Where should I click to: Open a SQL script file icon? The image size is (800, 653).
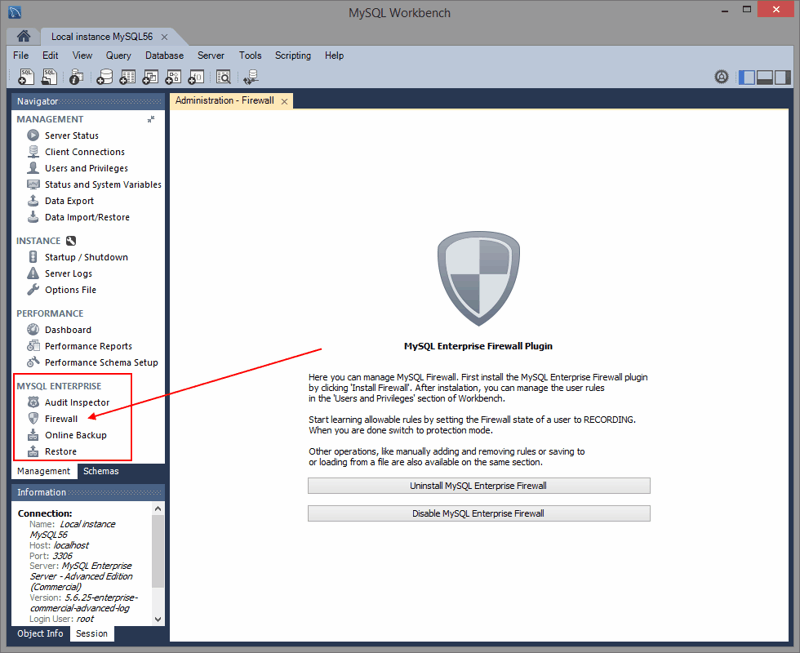[x=49, y=77]
